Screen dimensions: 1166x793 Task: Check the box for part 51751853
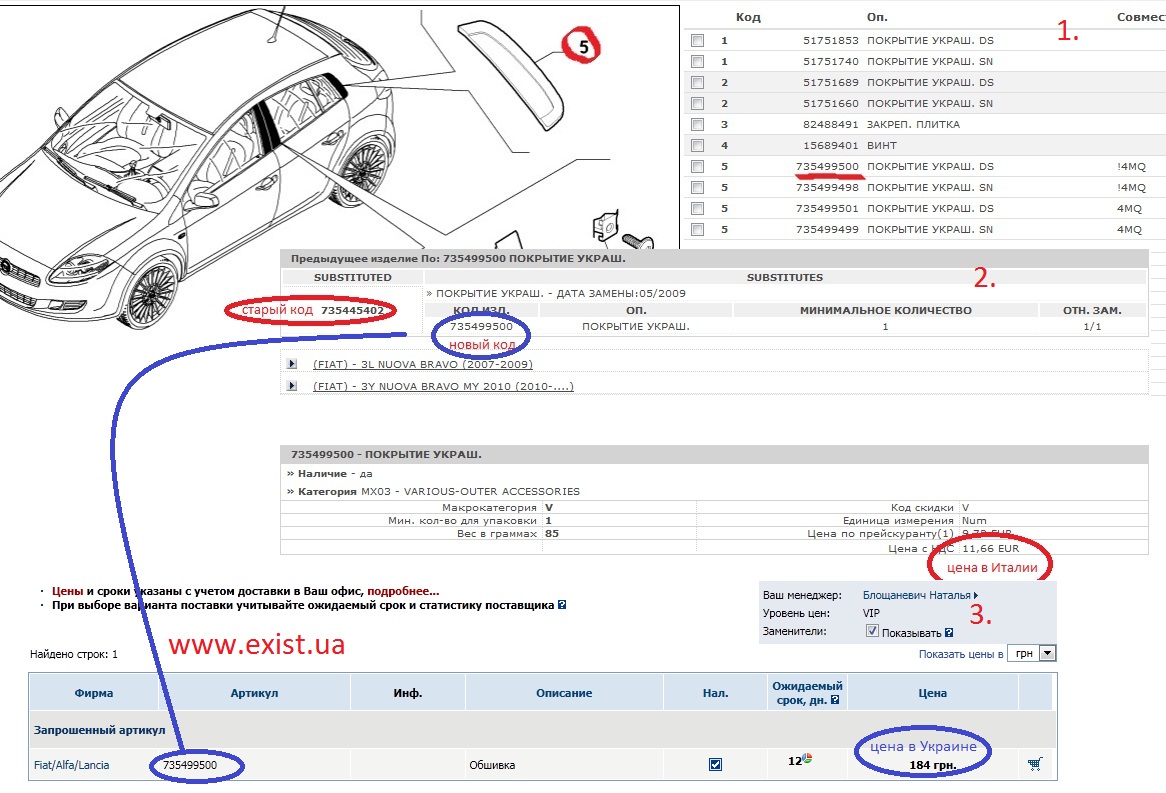pos(697,41)
